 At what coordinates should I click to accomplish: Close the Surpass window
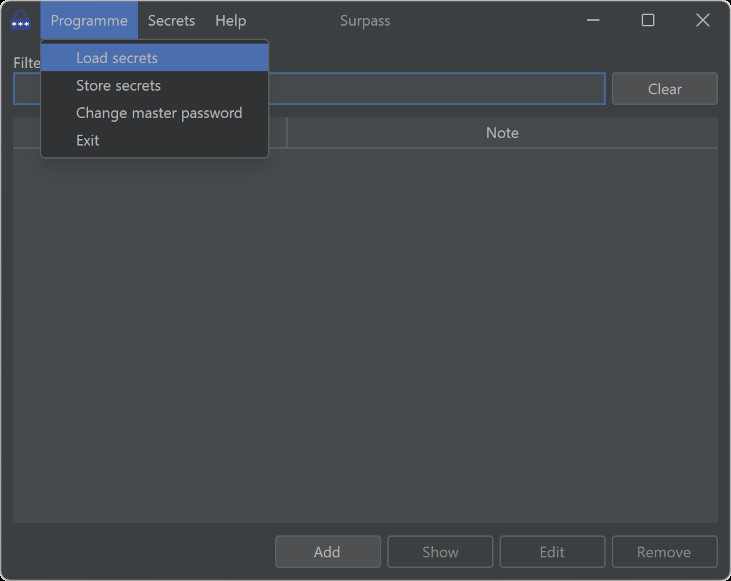[703, 20]
